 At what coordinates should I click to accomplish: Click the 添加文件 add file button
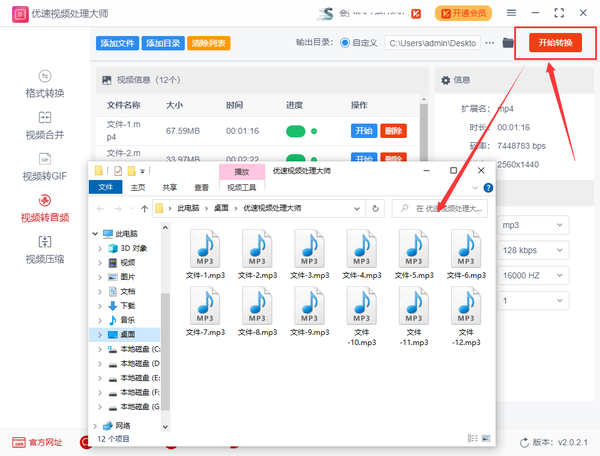pyautogui.click(x=117, y=43)
